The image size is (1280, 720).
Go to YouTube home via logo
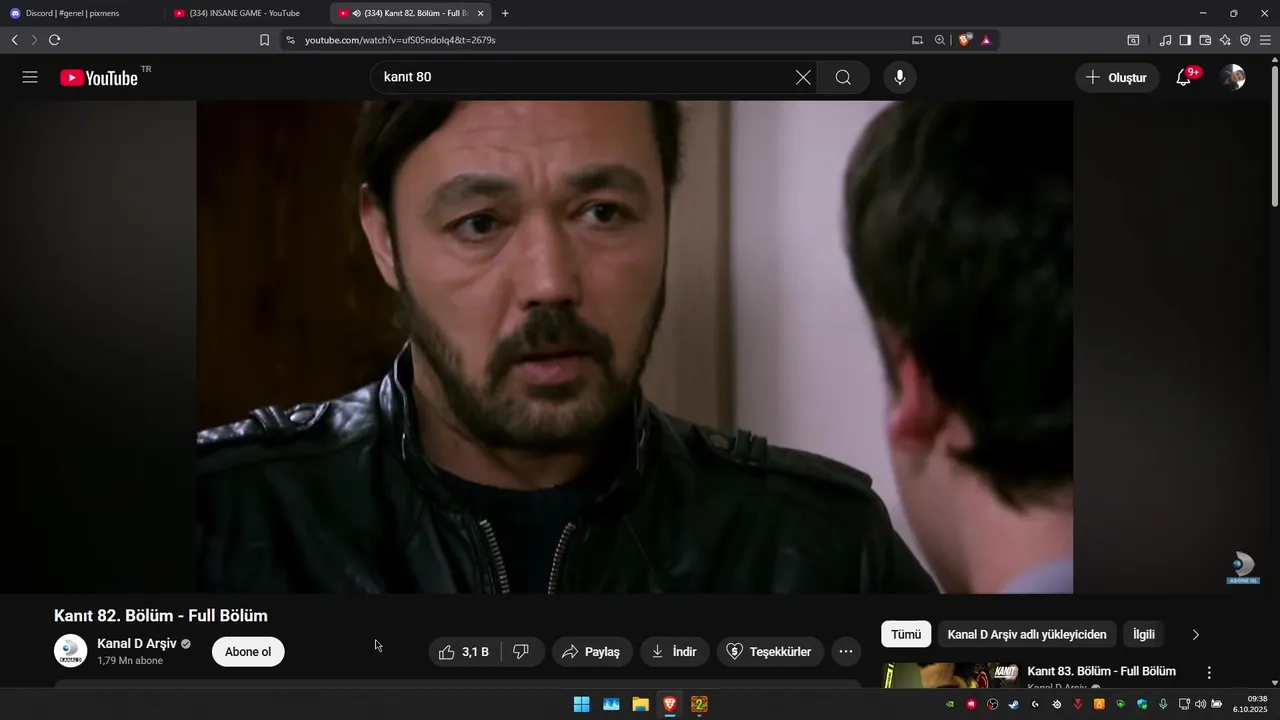tap(99, 78)
